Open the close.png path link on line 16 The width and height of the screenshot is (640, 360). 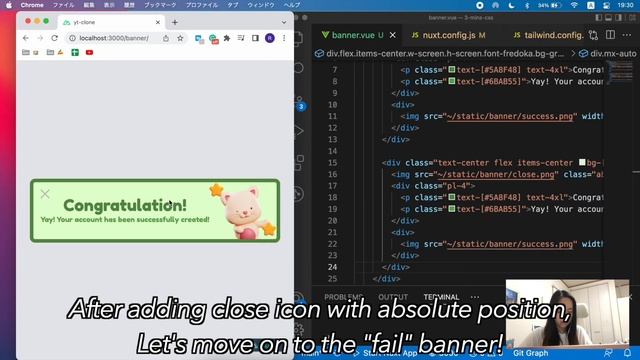tap(496, 174)
